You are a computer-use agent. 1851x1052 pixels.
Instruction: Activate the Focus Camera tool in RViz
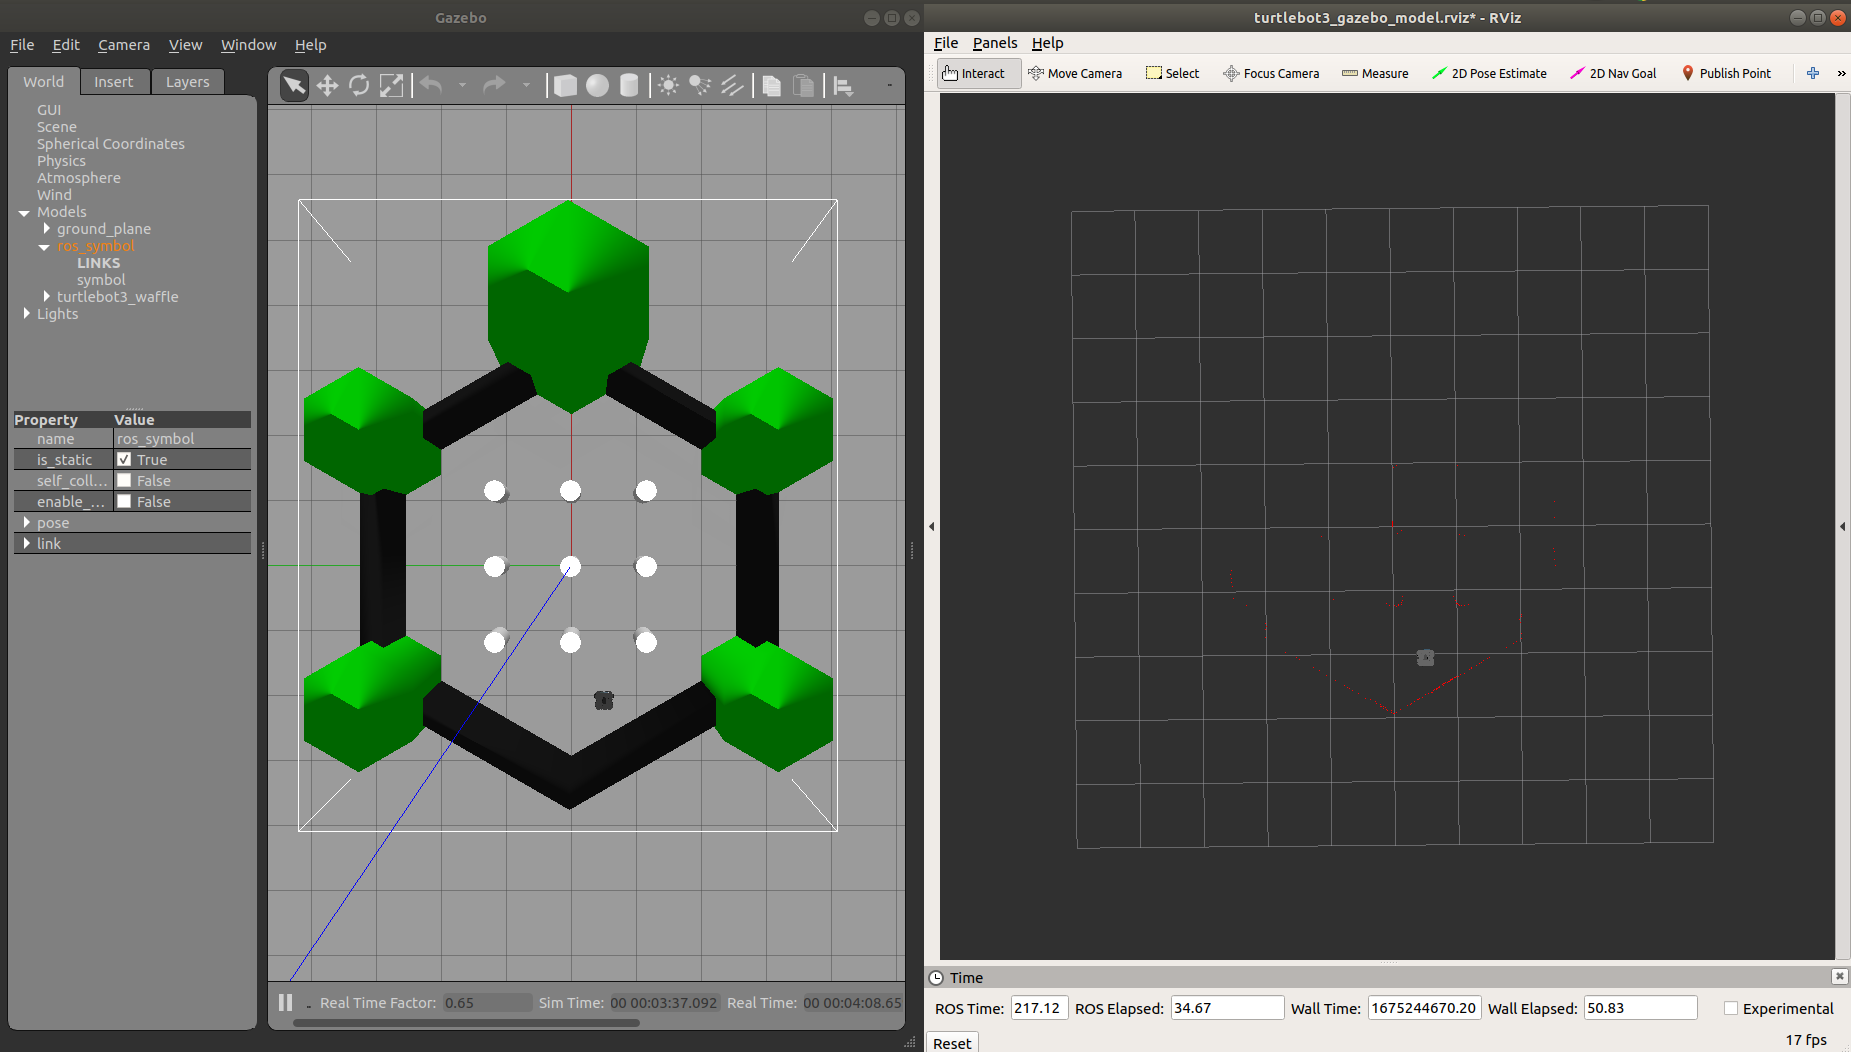point(1271,73)
